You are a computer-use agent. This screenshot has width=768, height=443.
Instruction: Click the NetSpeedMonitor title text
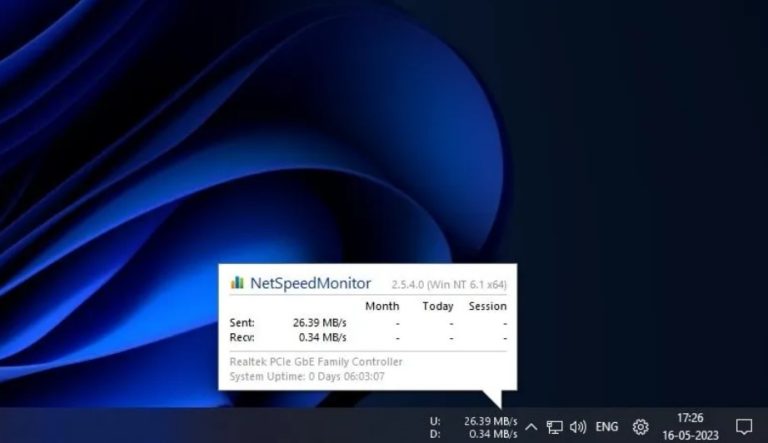(310, 283)
